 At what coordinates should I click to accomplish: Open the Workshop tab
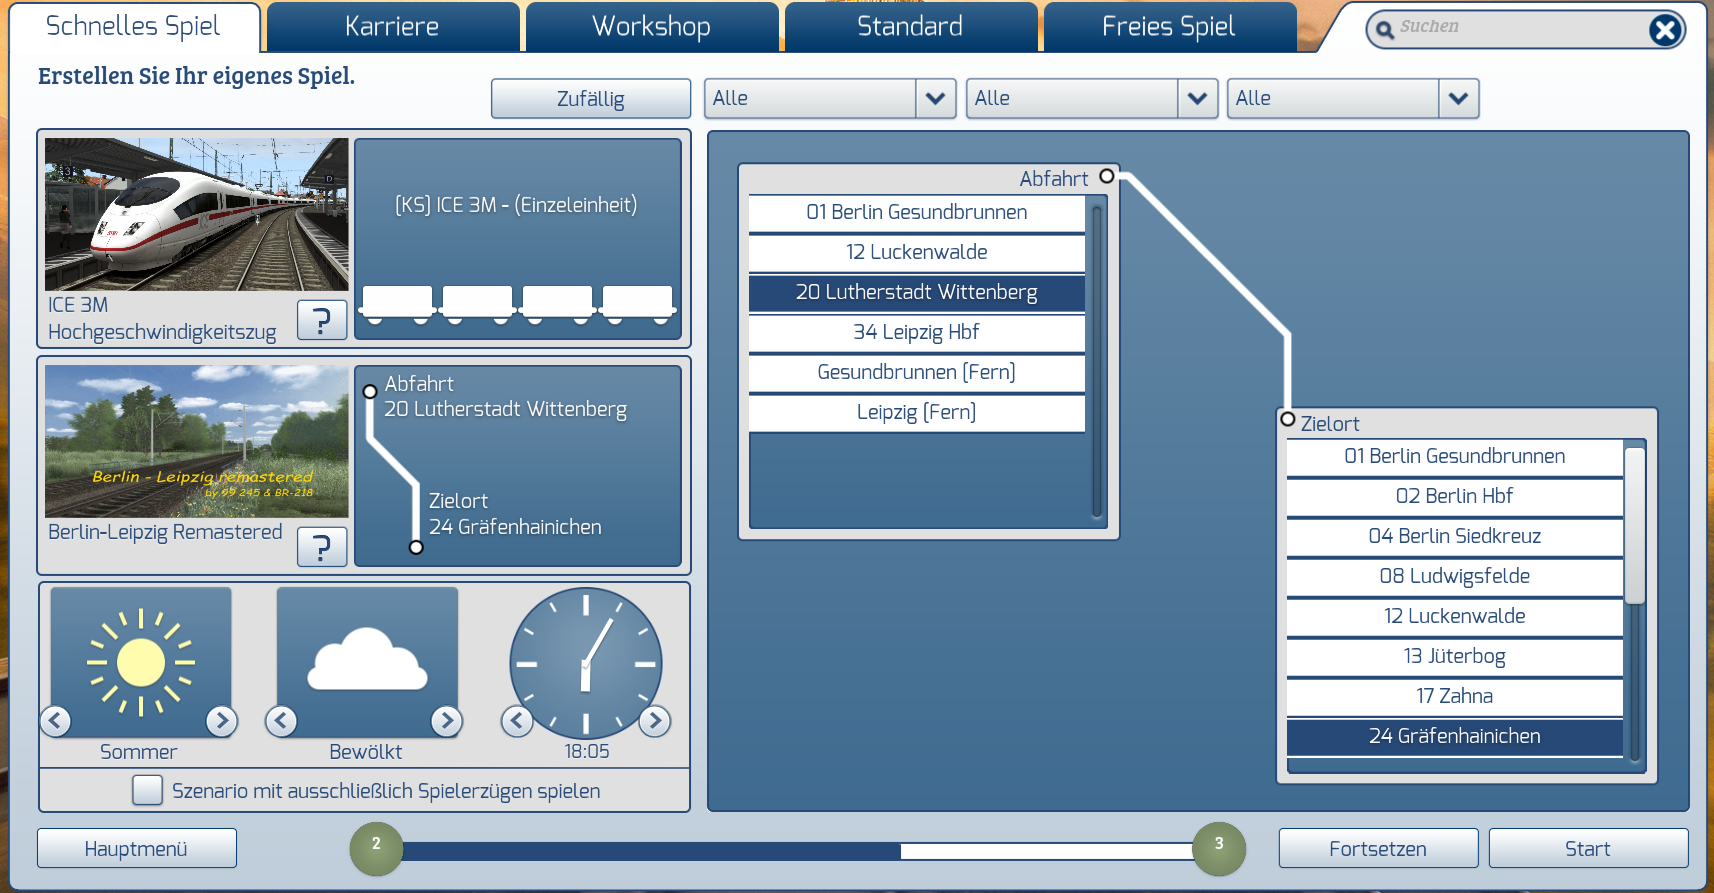coord(651,27)
